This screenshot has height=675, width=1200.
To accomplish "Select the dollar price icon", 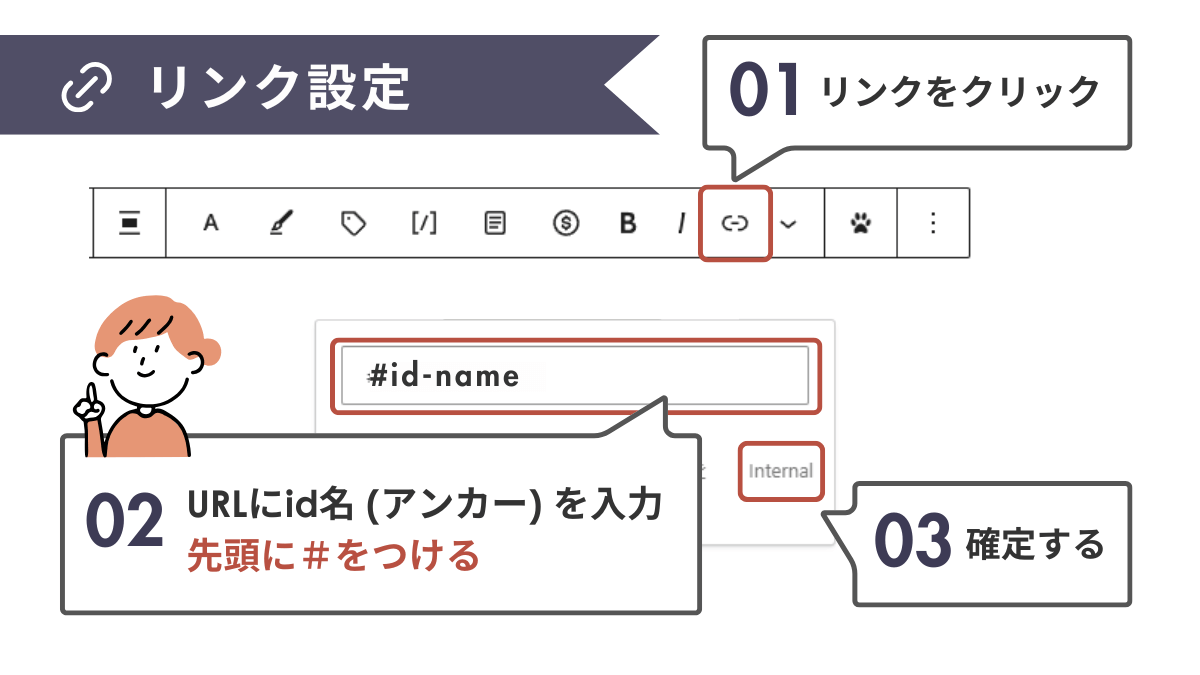I will tap(565, 224).
